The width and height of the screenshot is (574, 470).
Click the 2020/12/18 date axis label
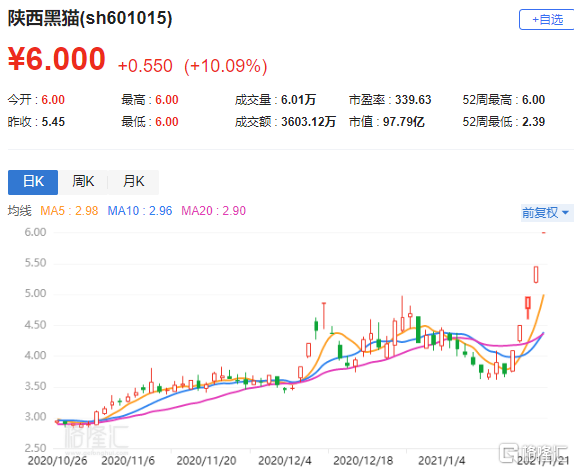click(x=363, y=460)
